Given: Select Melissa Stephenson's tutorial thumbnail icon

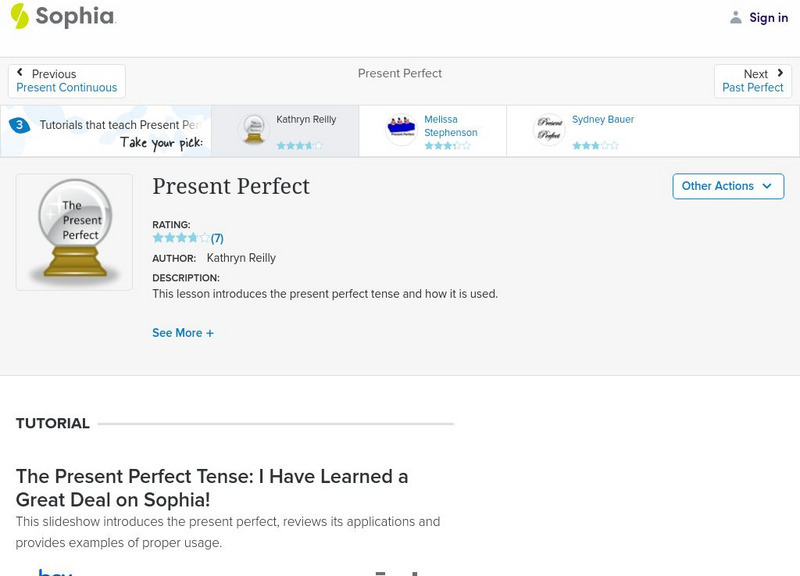Looking at the screenshot, I should pyautogui.click(x=403, y=126).
